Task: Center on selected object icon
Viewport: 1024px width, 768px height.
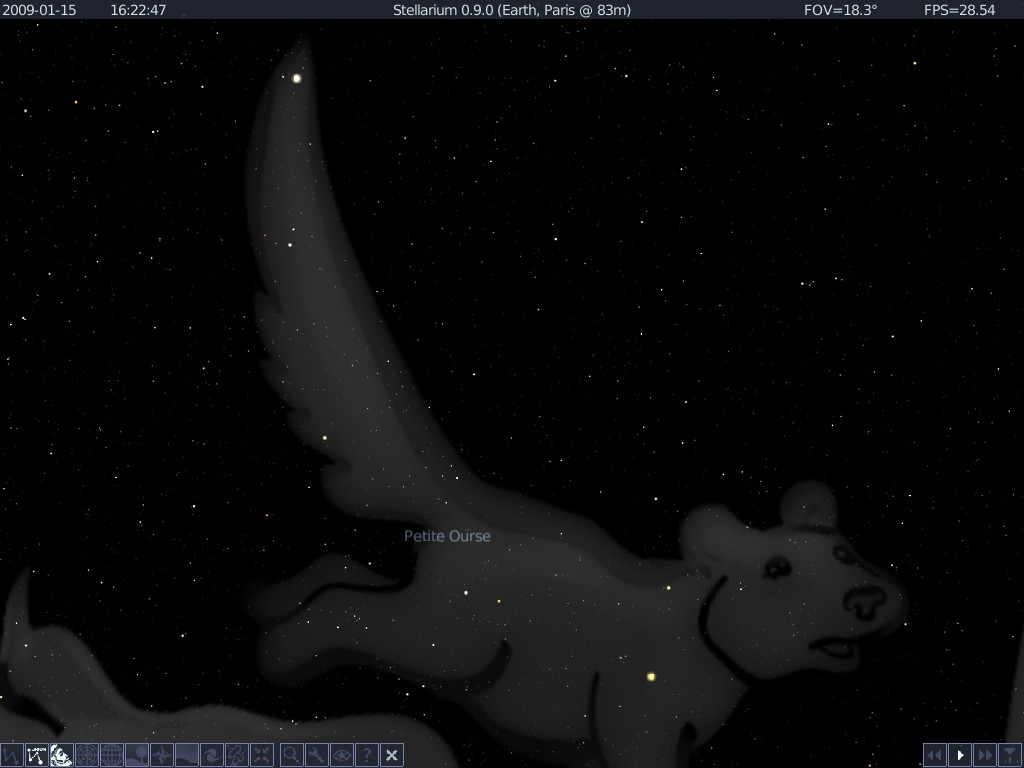Action: pyautogui.click(x=261, y=756)
